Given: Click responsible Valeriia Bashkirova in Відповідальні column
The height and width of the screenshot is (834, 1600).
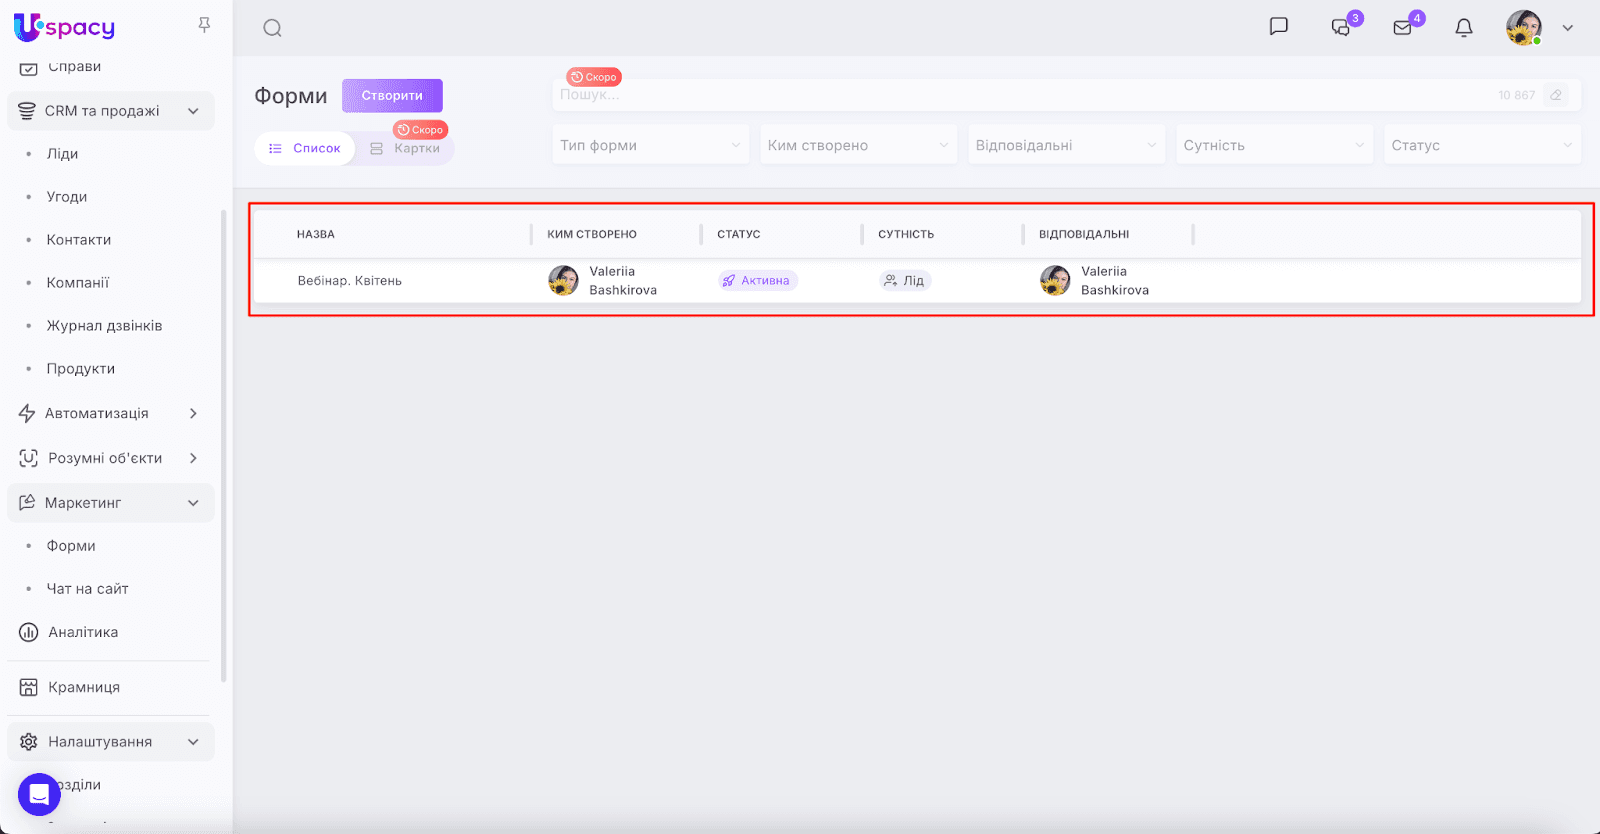Looking at the screenshot, I should (x=1095, y=281).
